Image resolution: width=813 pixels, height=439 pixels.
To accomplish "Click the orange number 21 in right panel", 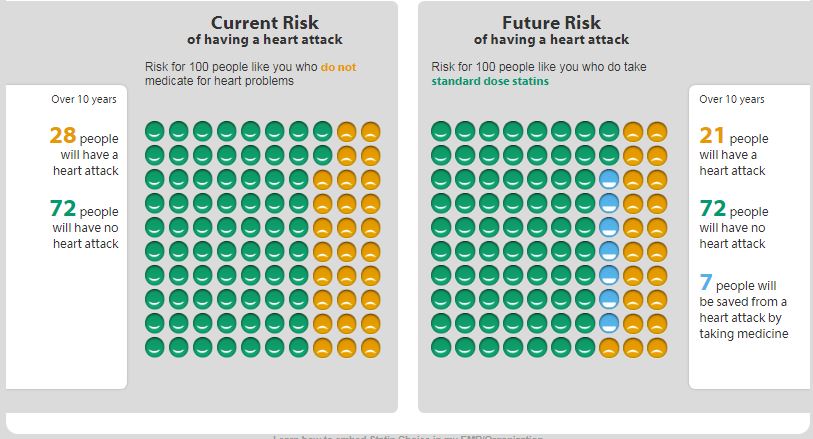I will [712, 135].
